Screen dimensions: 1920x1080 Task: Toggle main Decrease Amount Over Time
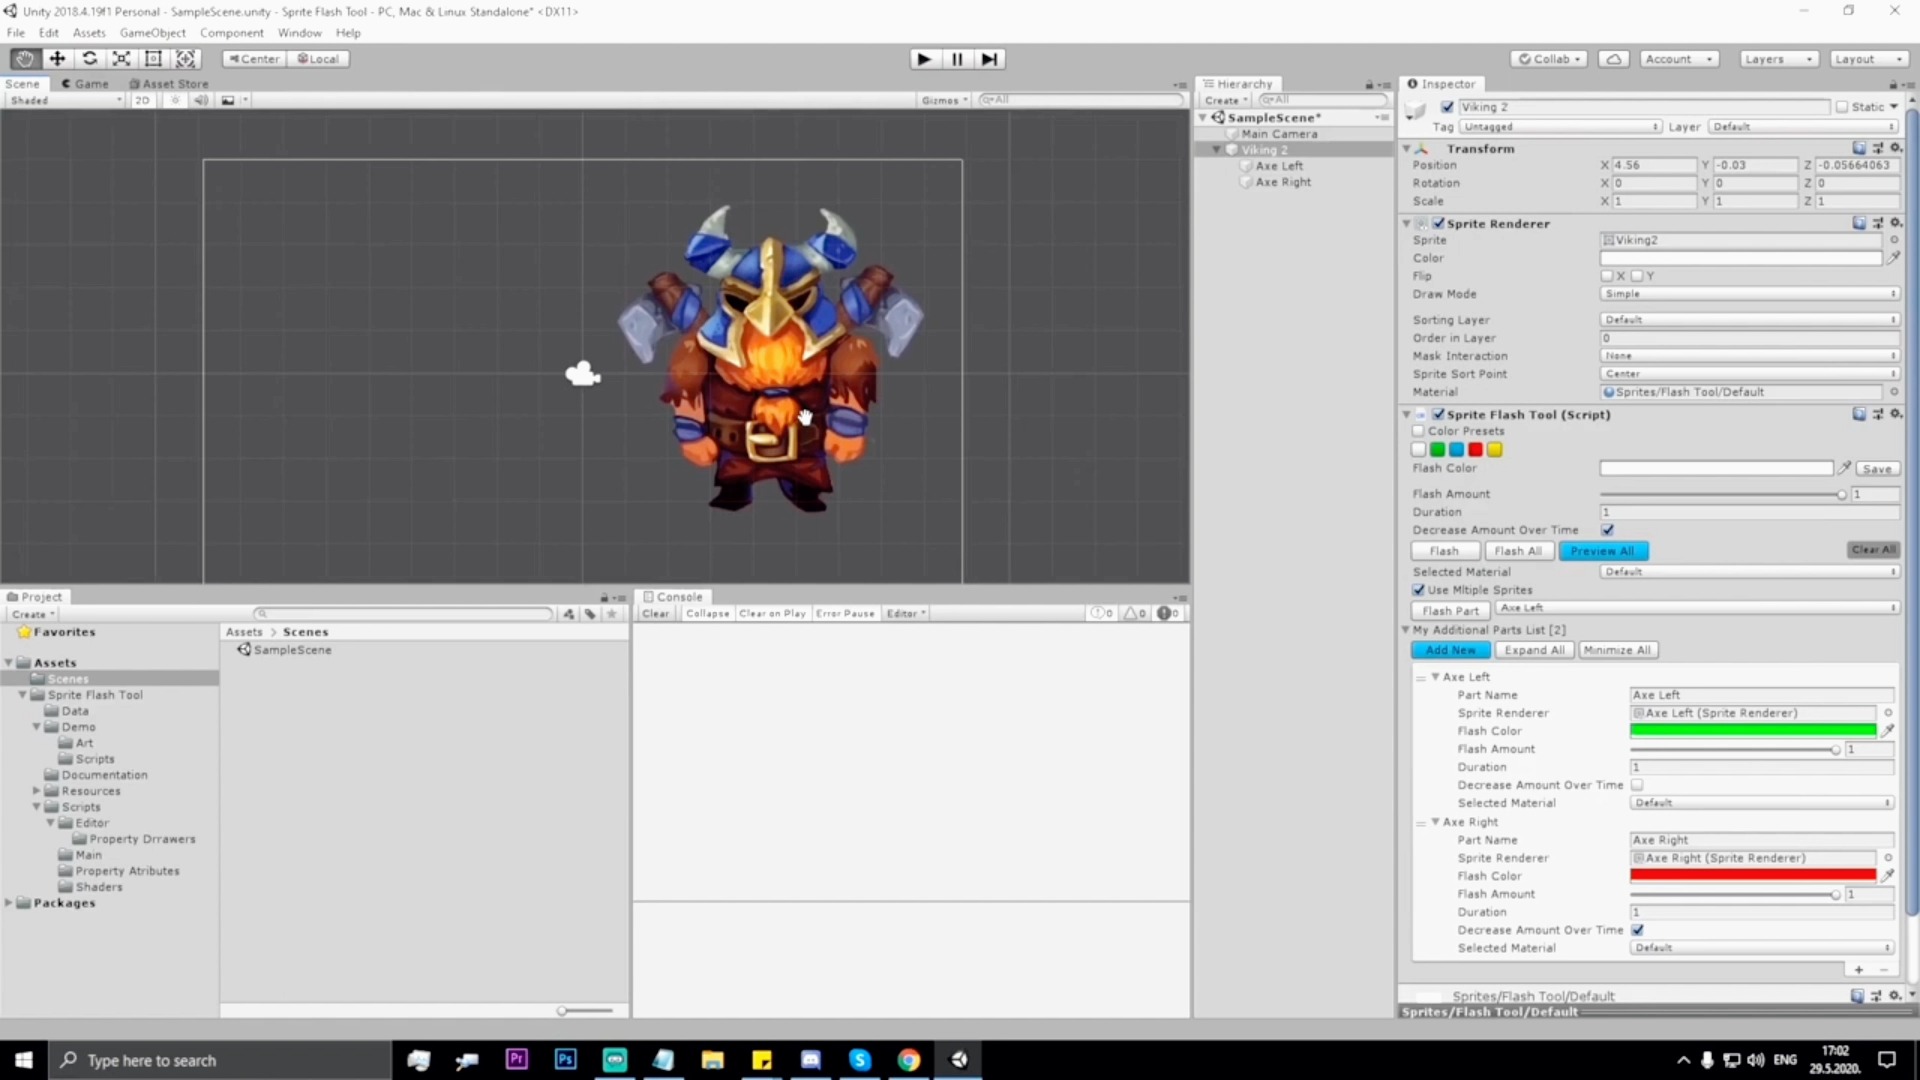pos(1607,530)
